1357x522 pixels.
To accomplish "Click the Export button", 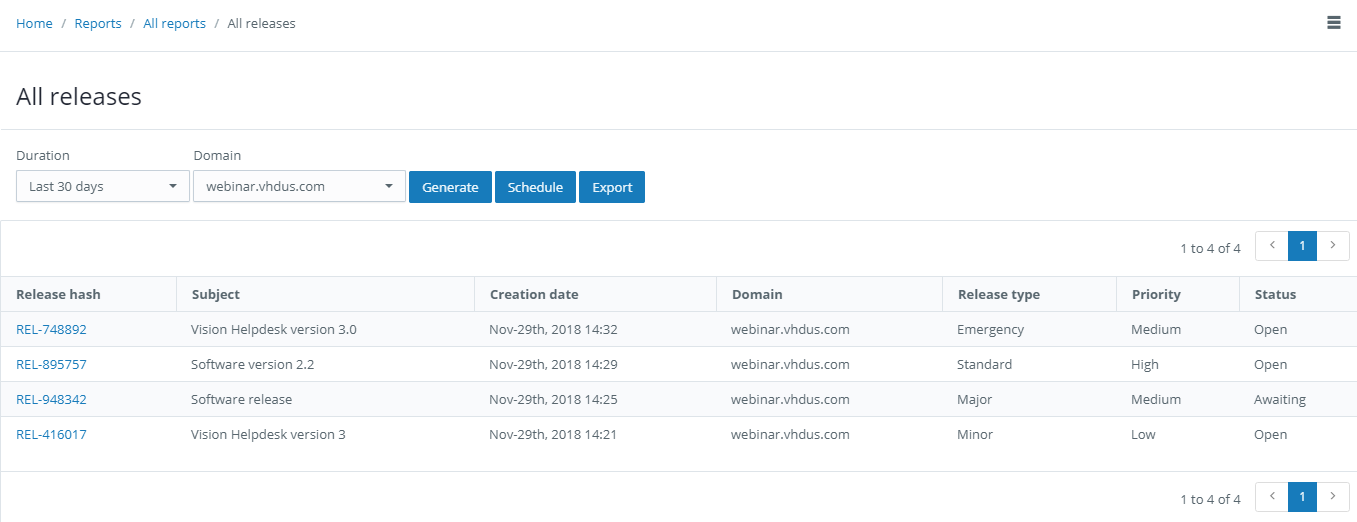I will point(612,187).
